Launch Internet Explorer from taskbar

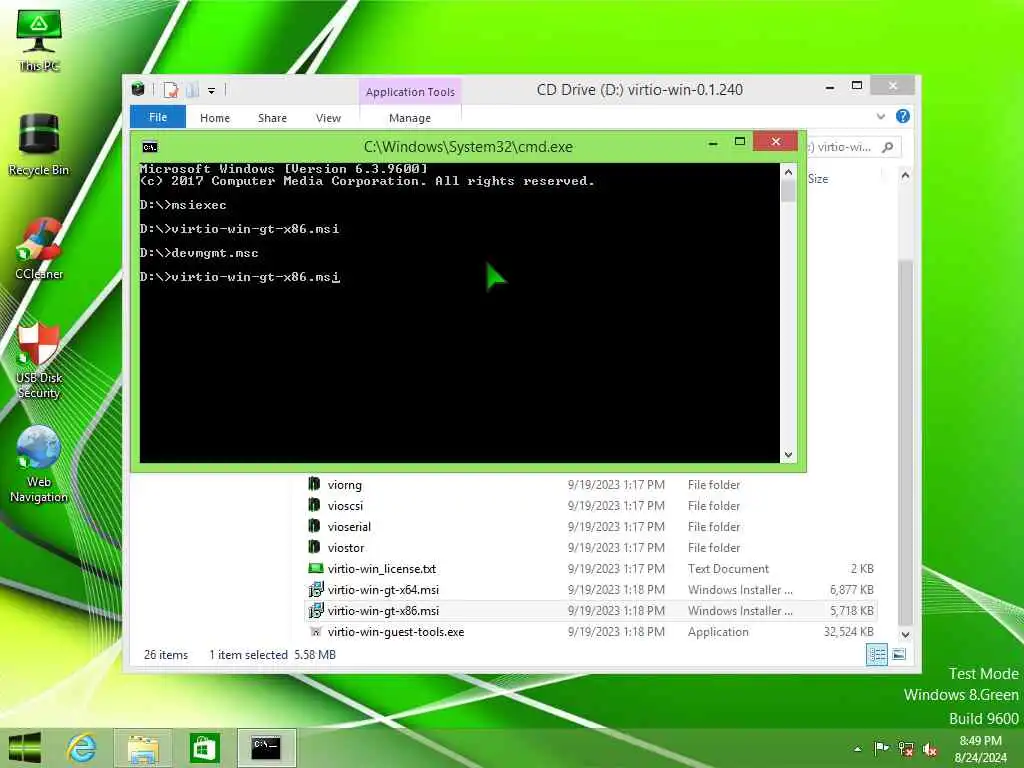click(x=82, y=748)
